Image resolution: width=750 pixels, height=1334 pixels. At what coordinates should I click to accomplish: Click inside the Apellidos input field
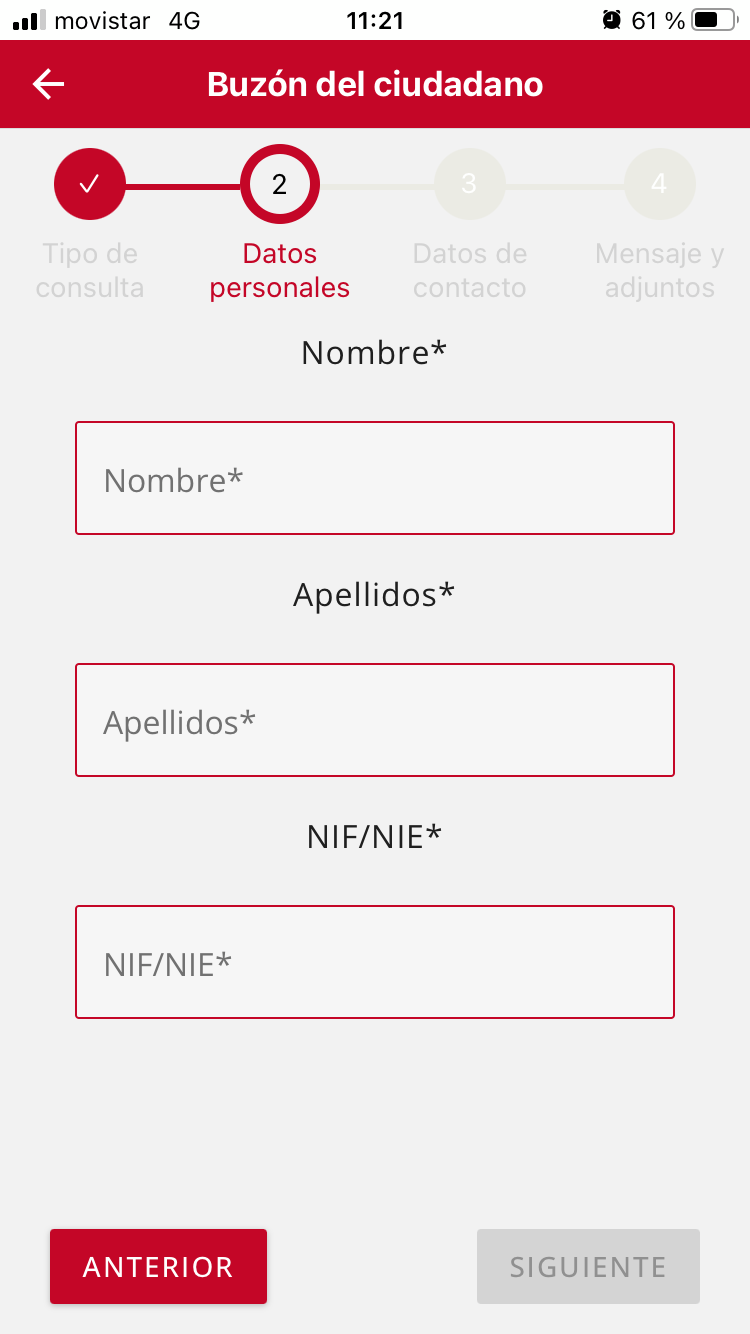(375, 720)
